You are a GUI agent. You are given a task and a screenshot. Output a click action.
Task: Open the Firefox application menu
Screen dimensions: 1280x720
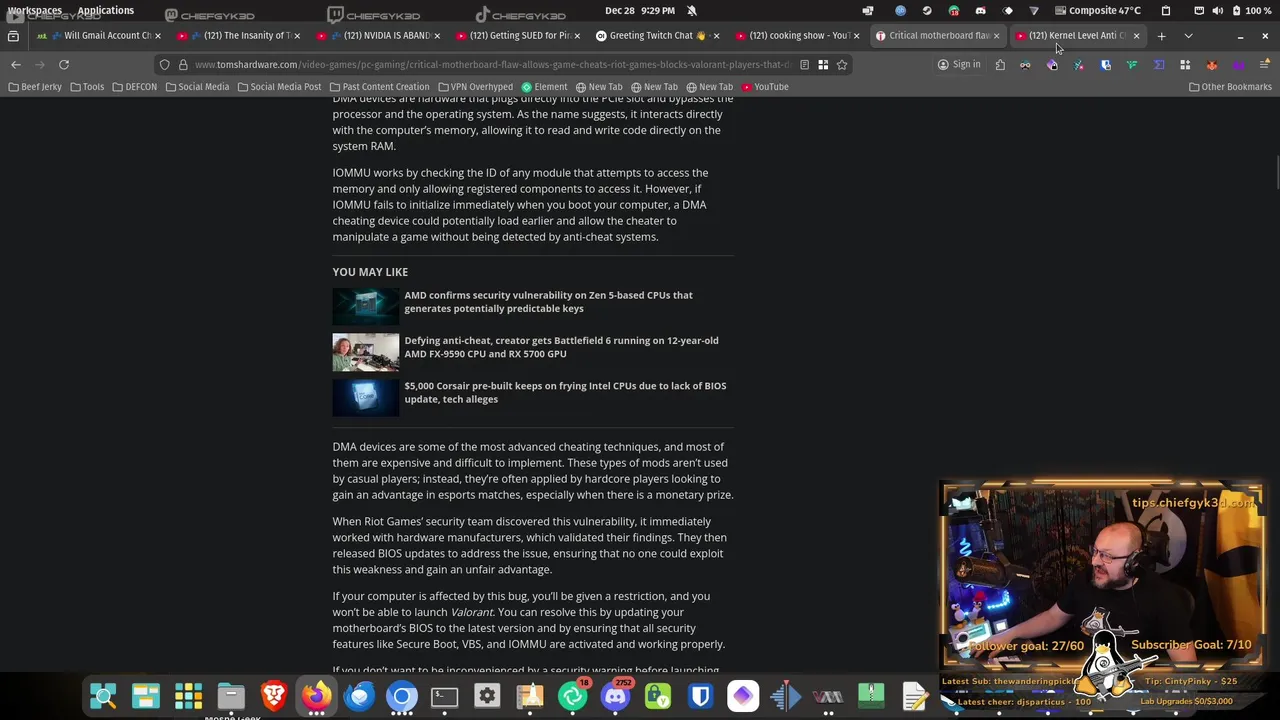click(x=1265, y=65)
